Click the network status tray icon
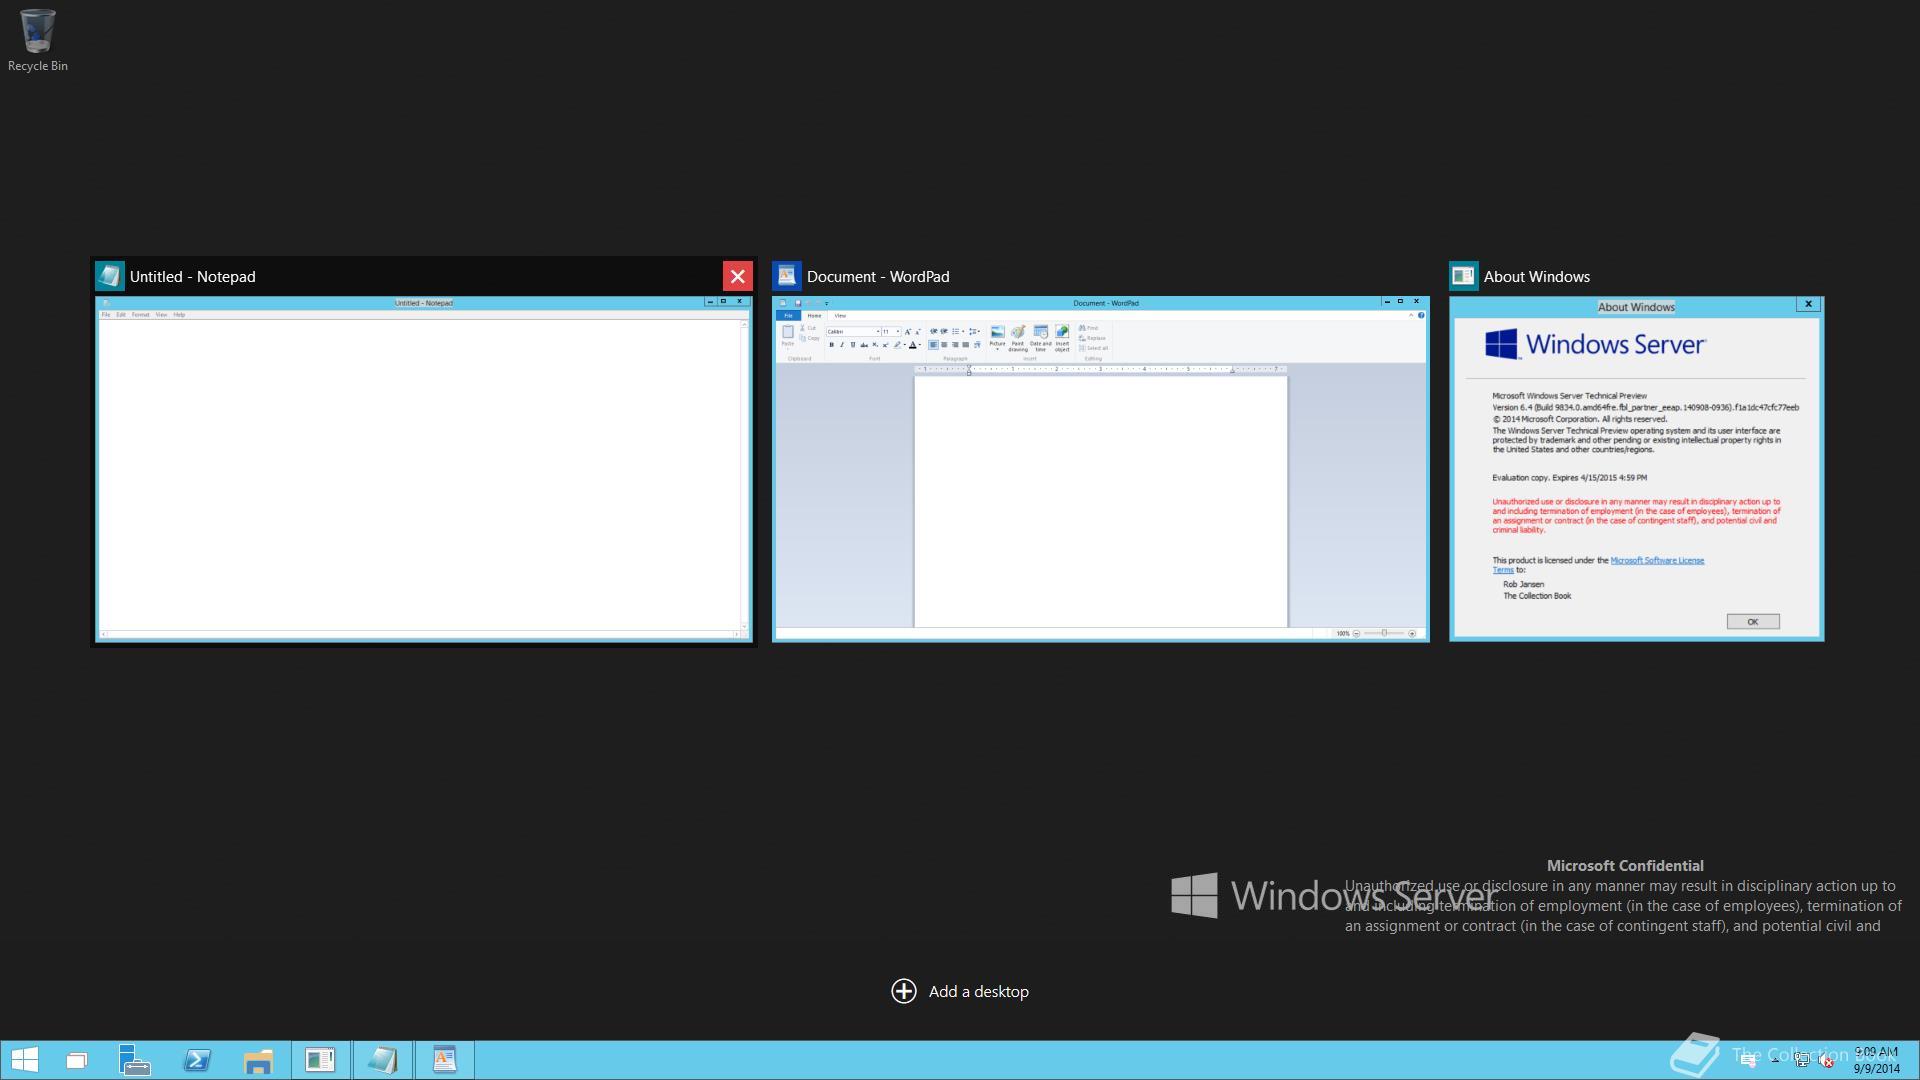This screenshot has width=1920, height=1080. click(x=1802, y=1061)
